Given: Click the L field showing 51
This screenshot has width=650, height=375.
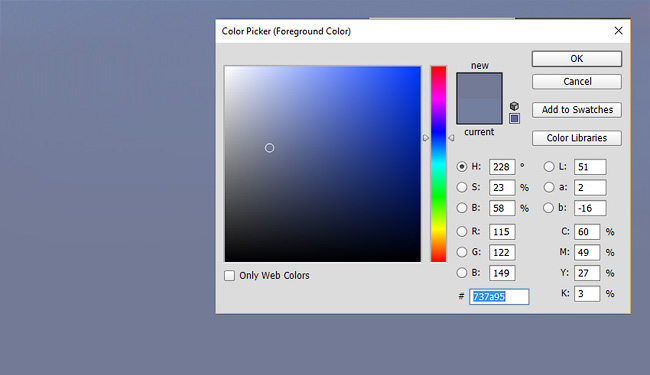Looking at the screenshot, I should click(x=590, y=167).
